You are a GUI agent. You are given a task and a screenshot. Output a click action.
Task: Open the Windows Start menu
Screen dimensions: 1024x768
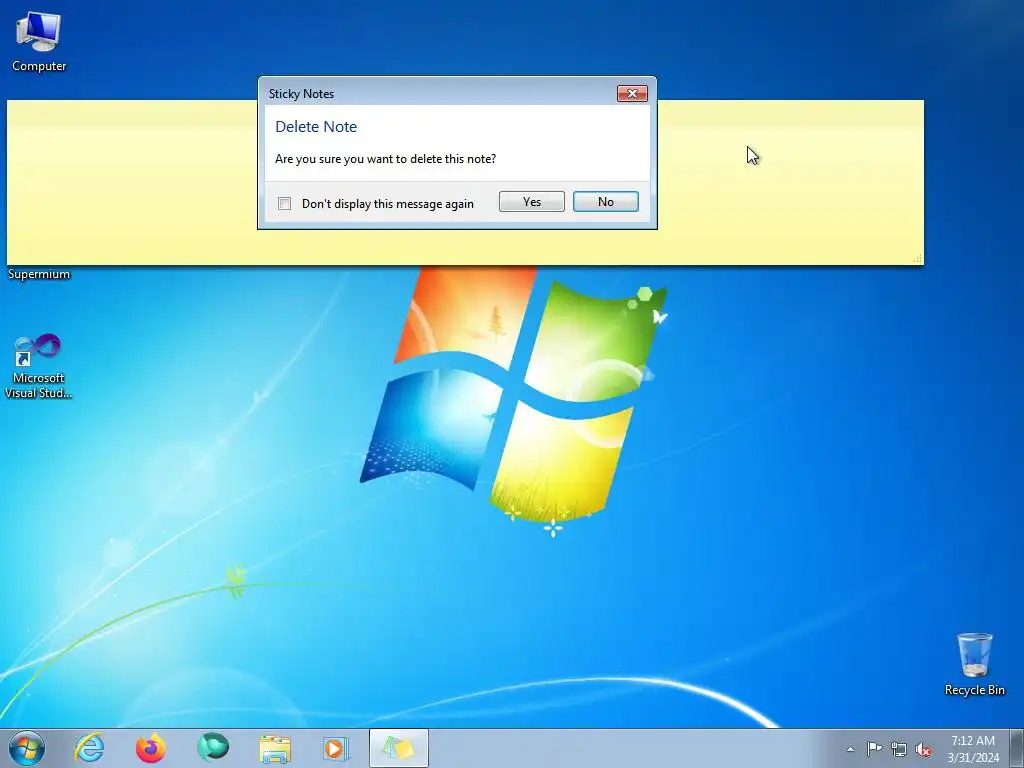pos(27,748)
